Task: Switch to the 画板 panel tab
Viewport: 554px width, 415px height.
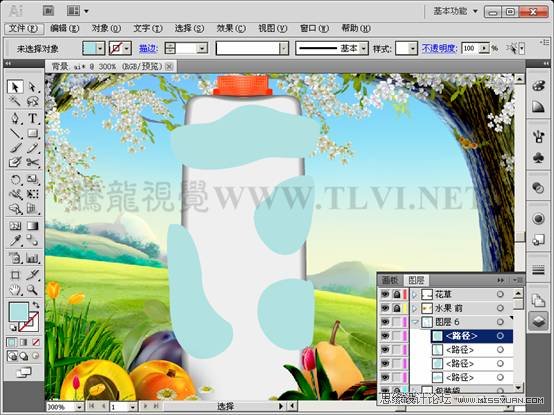Action: tap(390, 280)
